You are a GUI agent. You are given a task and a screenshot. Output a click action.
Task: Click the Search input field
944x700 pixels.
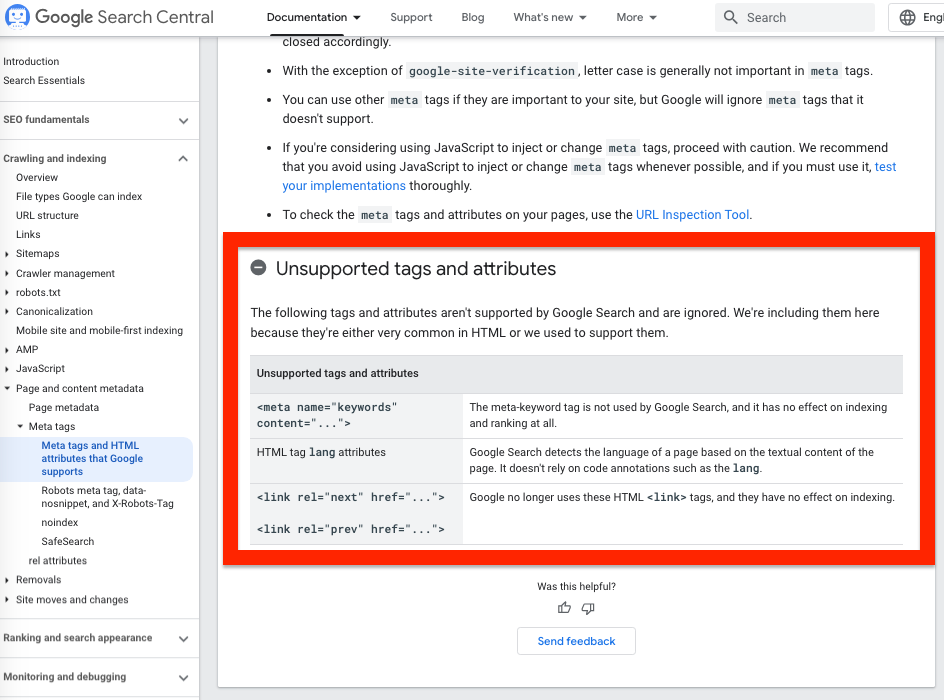[x=795, y=17]
